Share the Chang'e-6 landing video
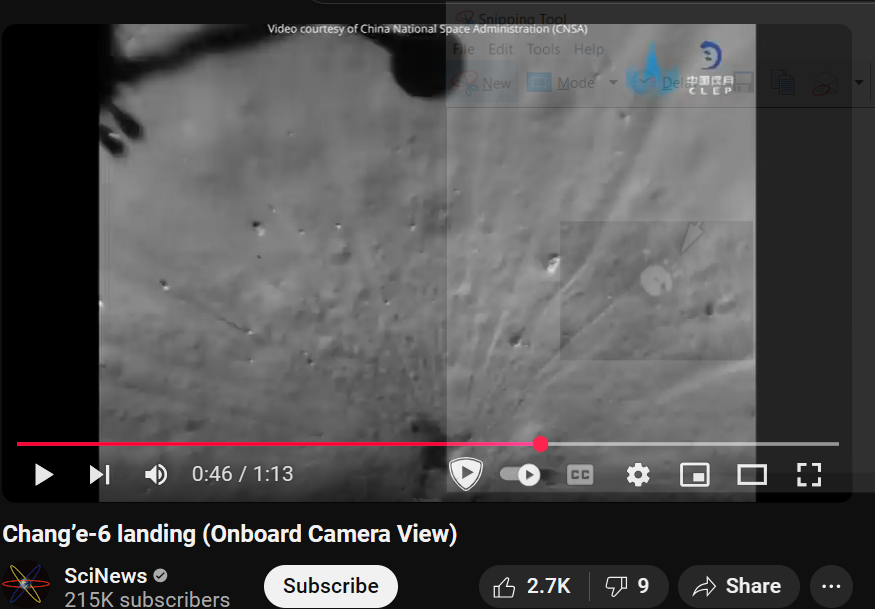This screenshot has height=609, width=875. click(x=738, y=586)
